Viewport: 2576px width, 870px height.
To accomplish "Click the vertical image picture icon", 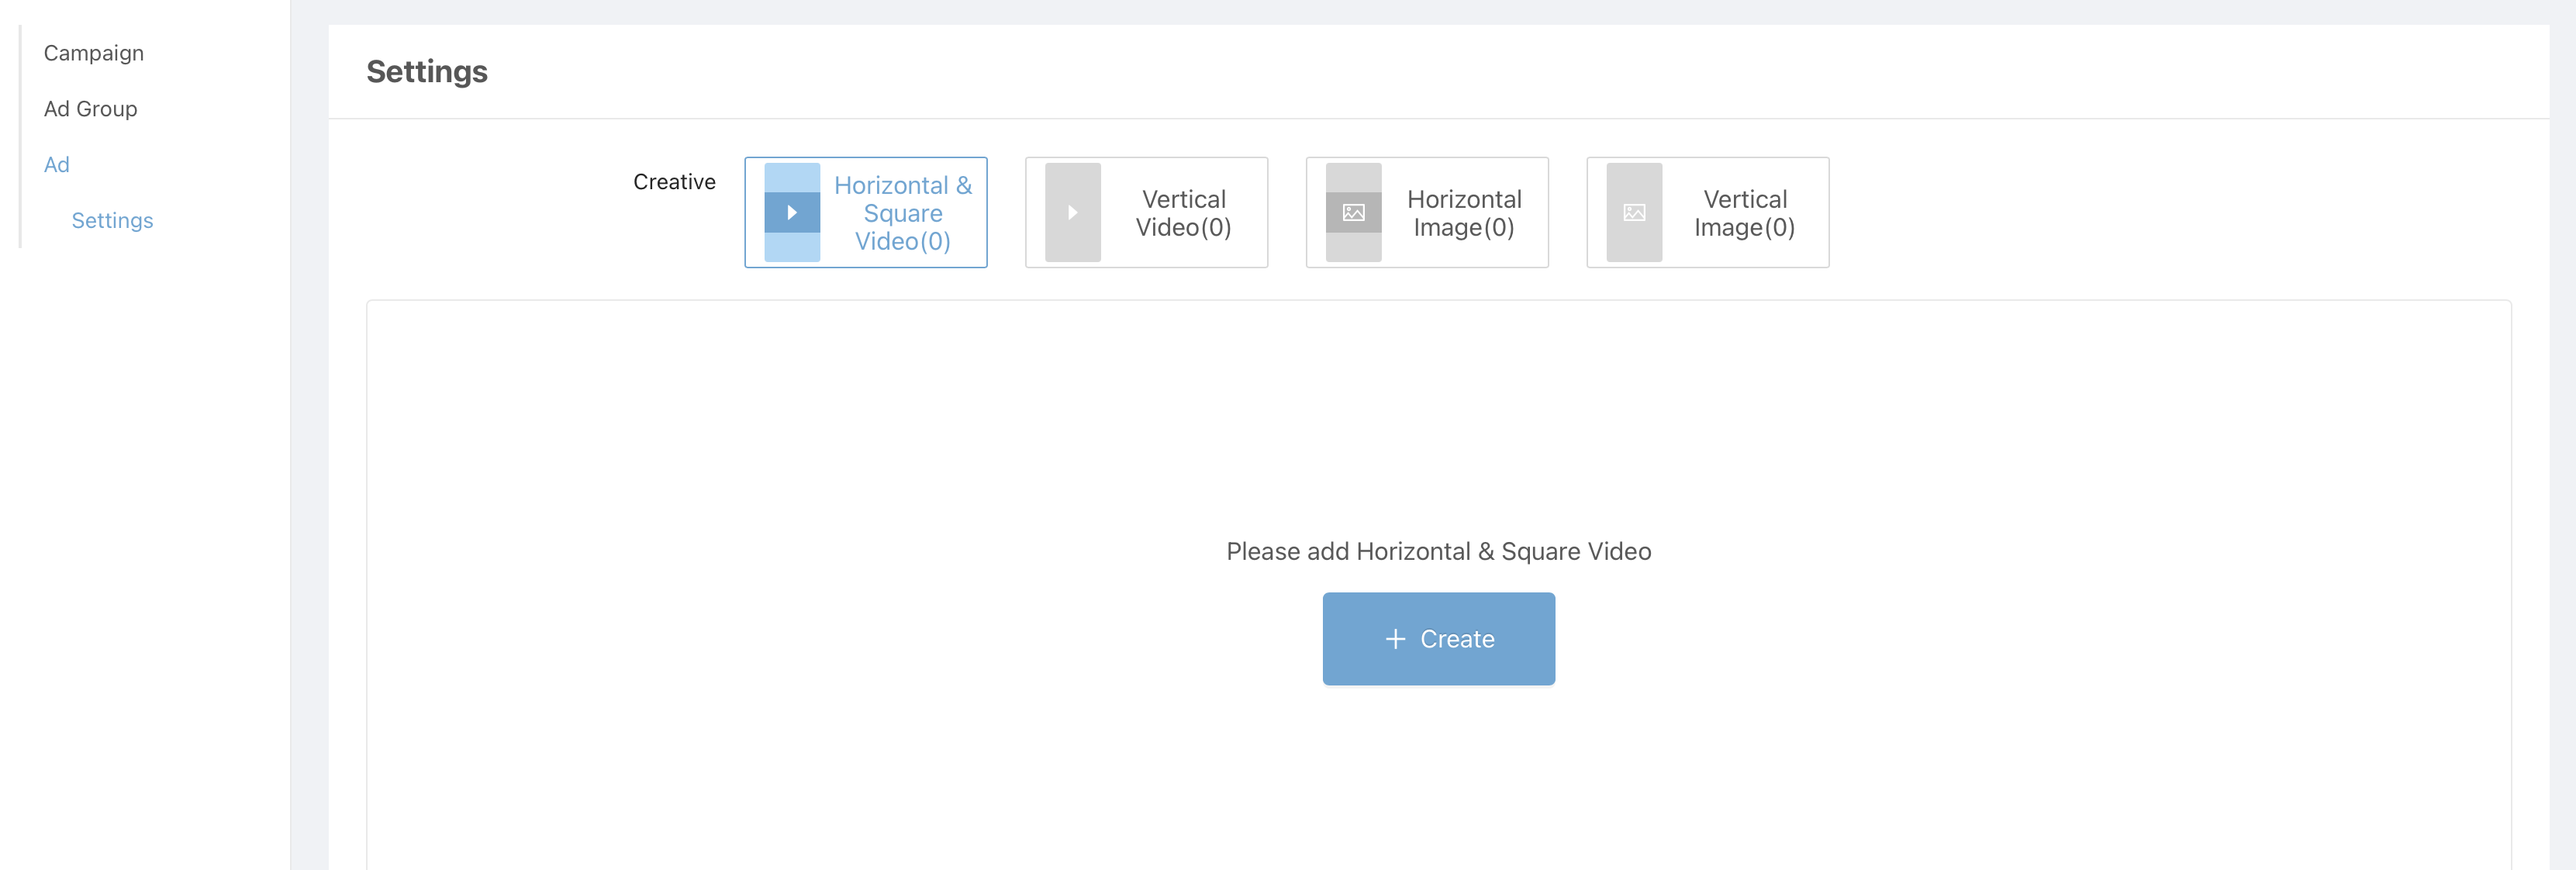I will pos(1634,212).
